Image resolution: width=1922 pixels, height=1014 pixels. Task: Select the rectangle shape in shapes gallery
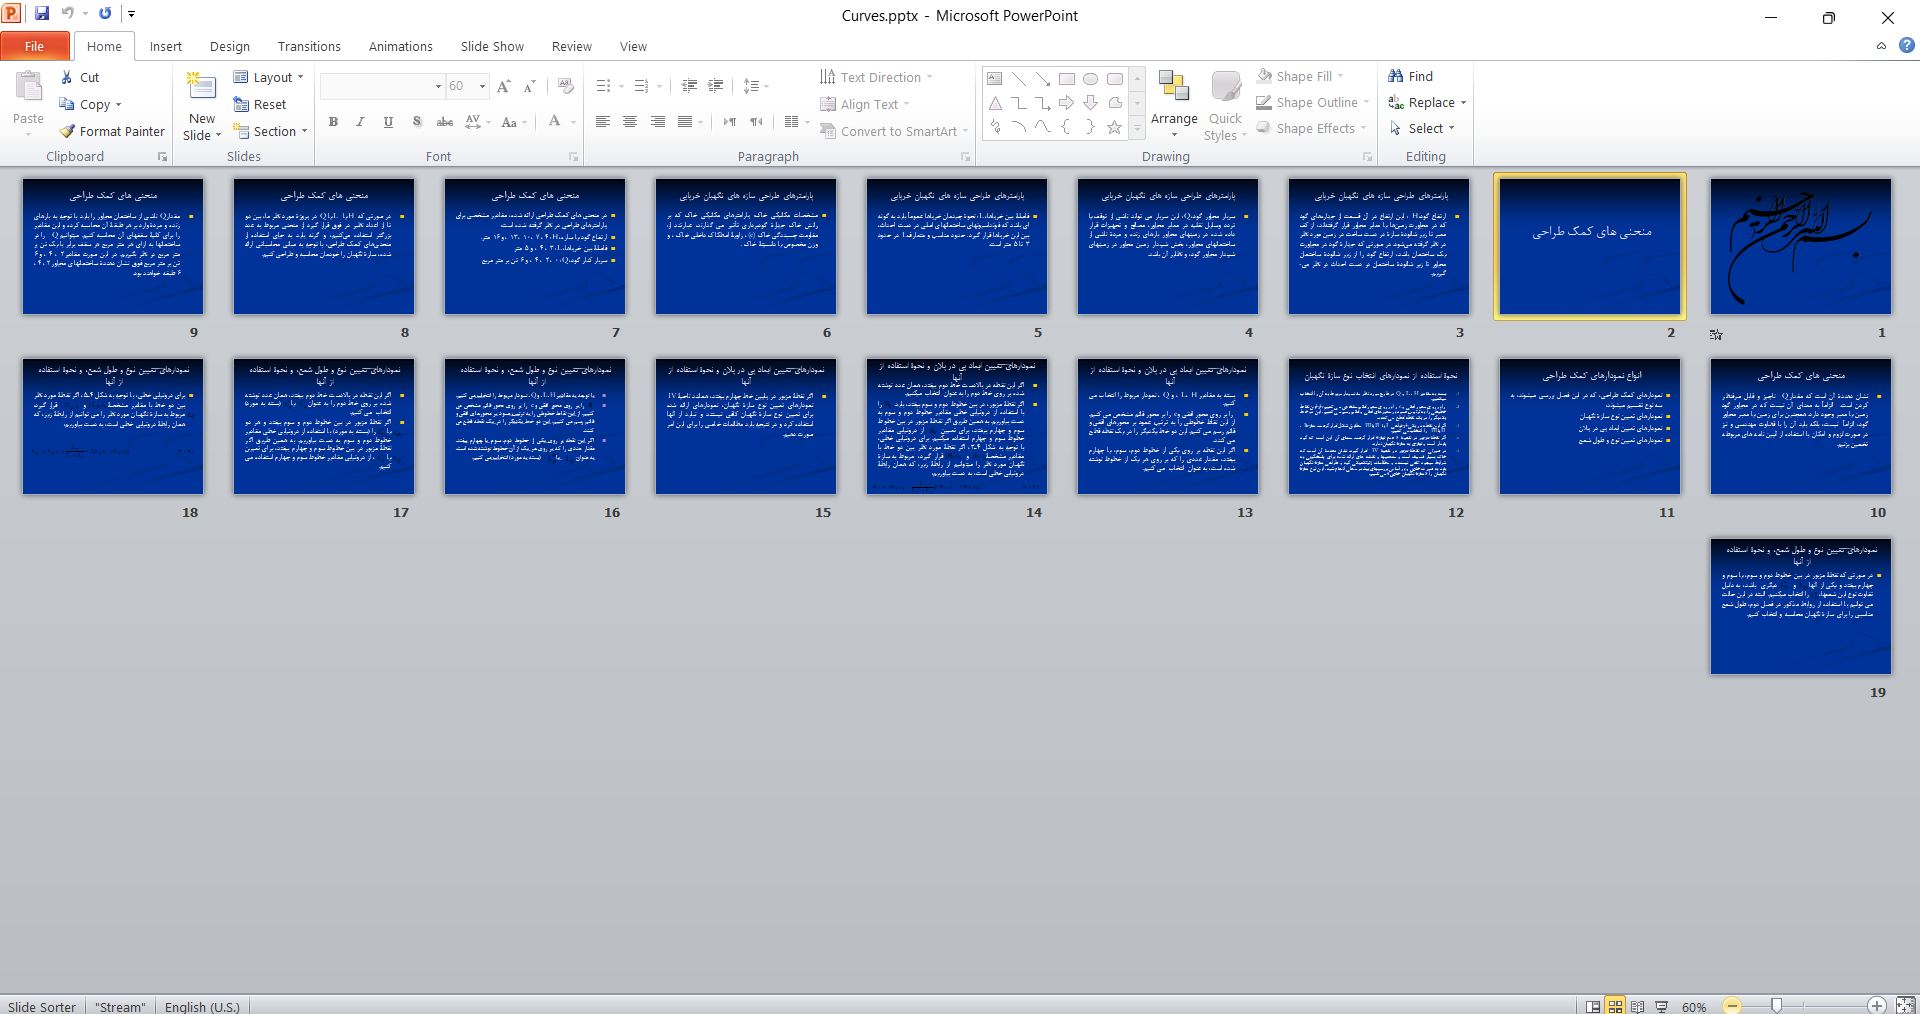(1067, 79)
